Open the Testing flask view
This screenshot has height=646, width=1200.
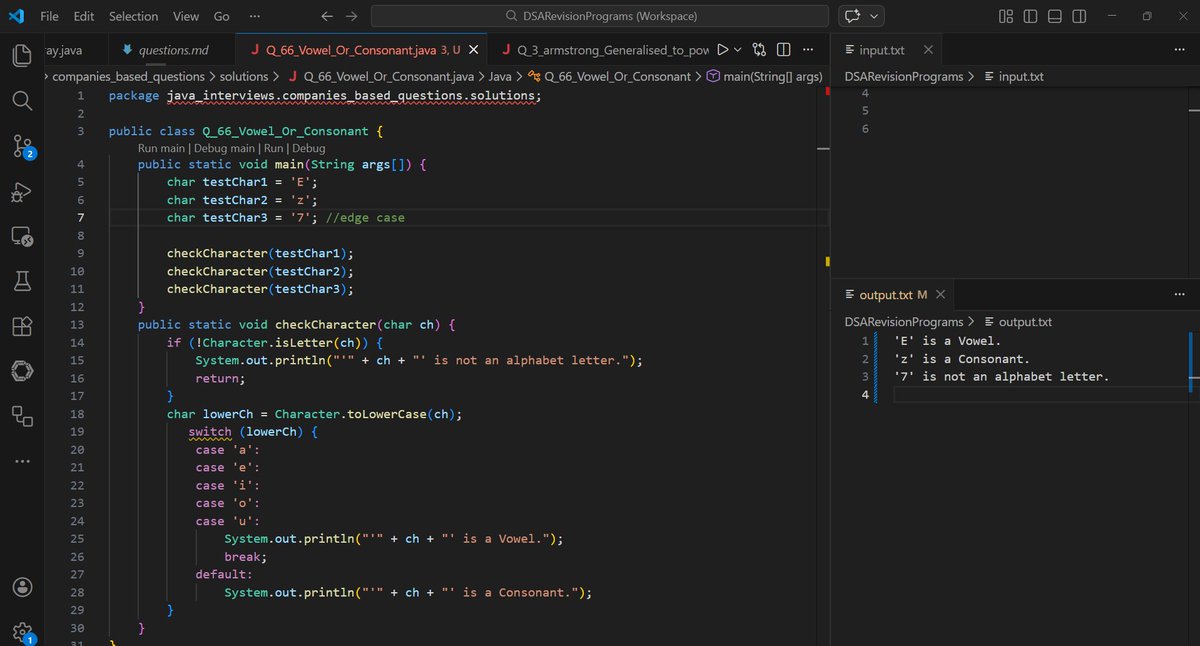point(22,282)
